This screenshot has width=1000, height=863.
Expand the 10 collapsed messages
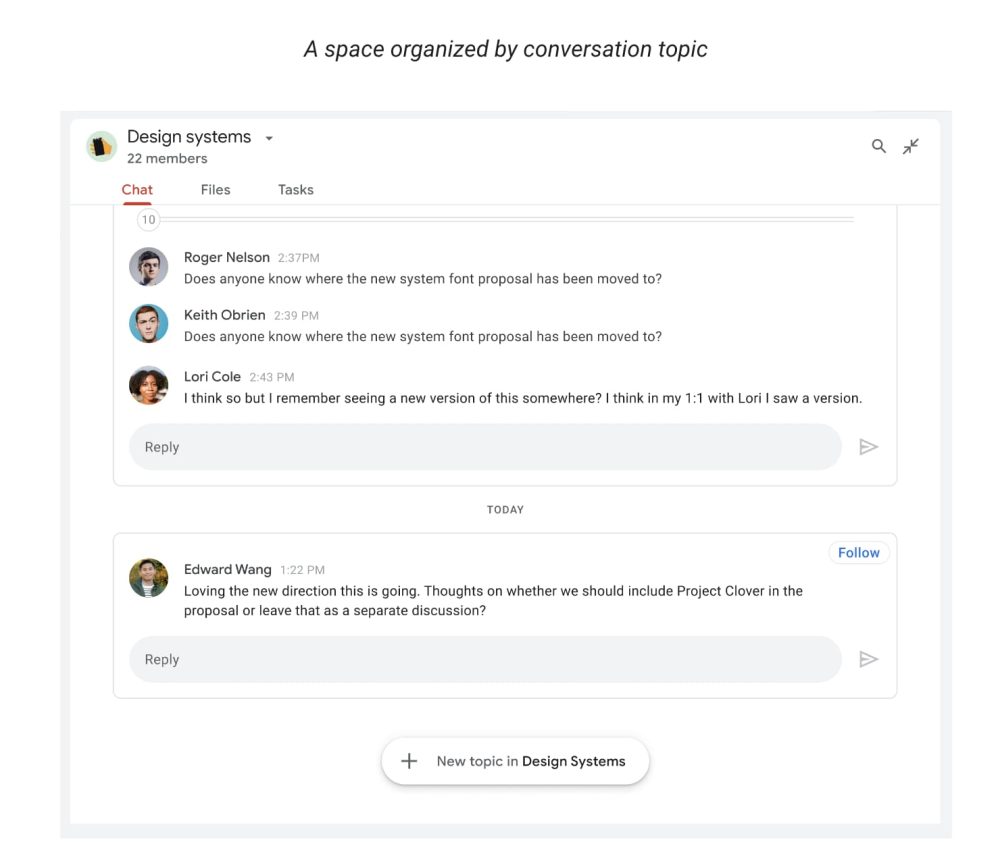tap(149, 219)
